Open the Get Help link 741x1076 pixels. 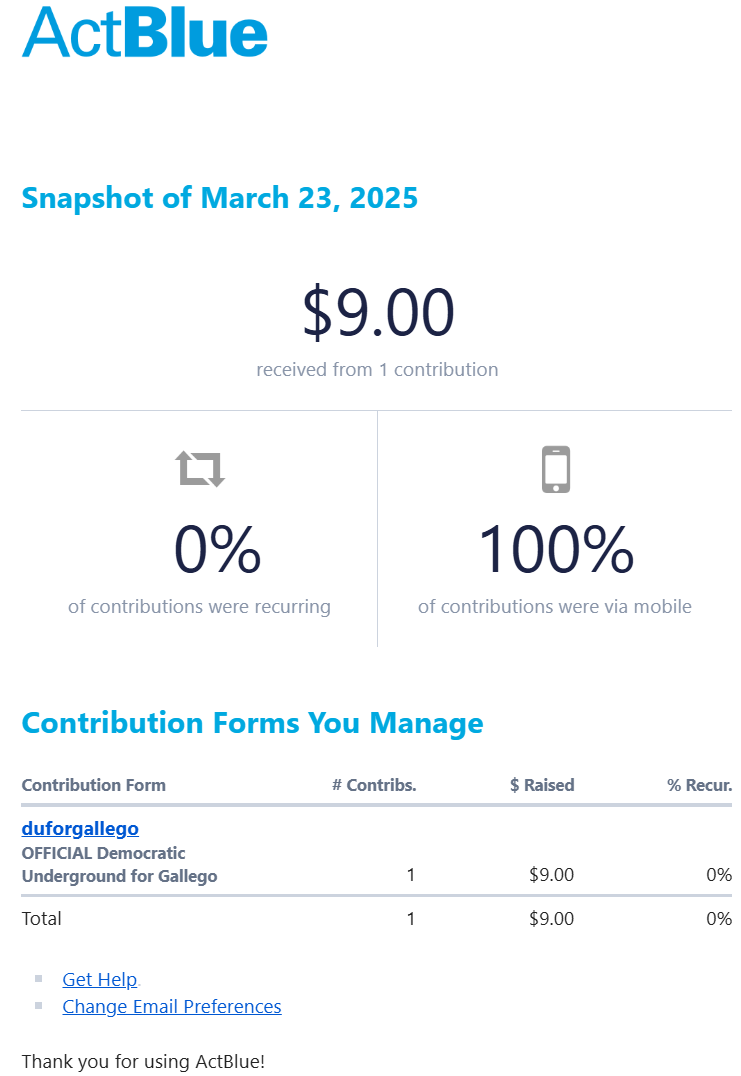pos(99,979)
